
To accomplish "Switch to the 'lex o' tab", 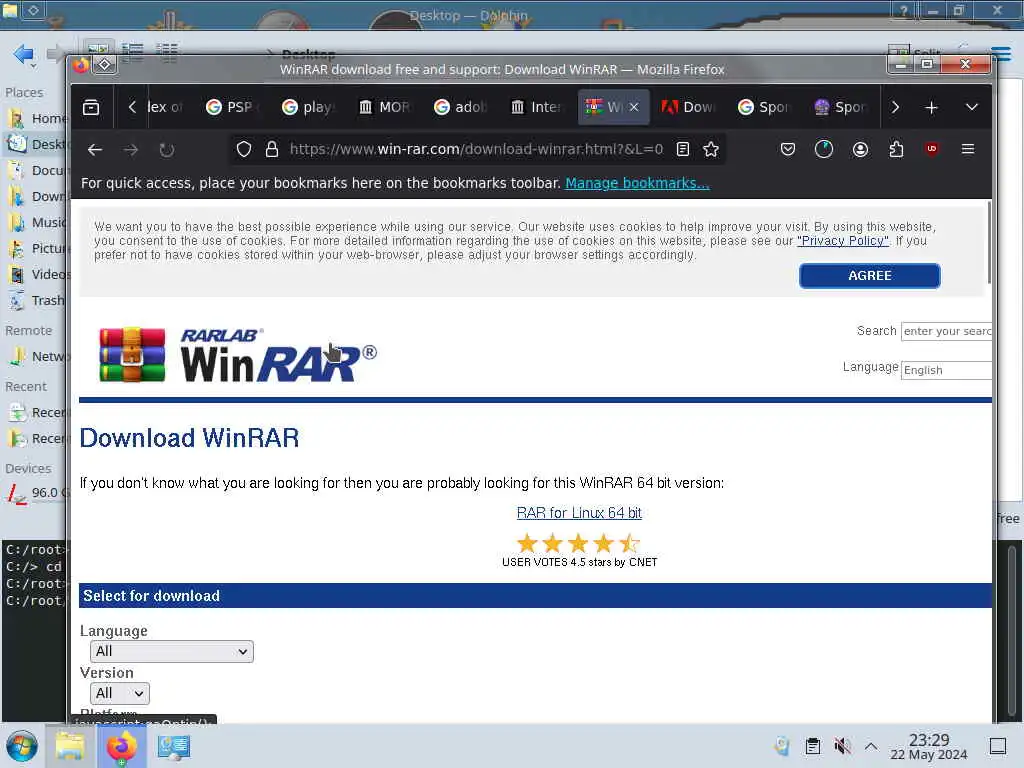I will point(164,107).
